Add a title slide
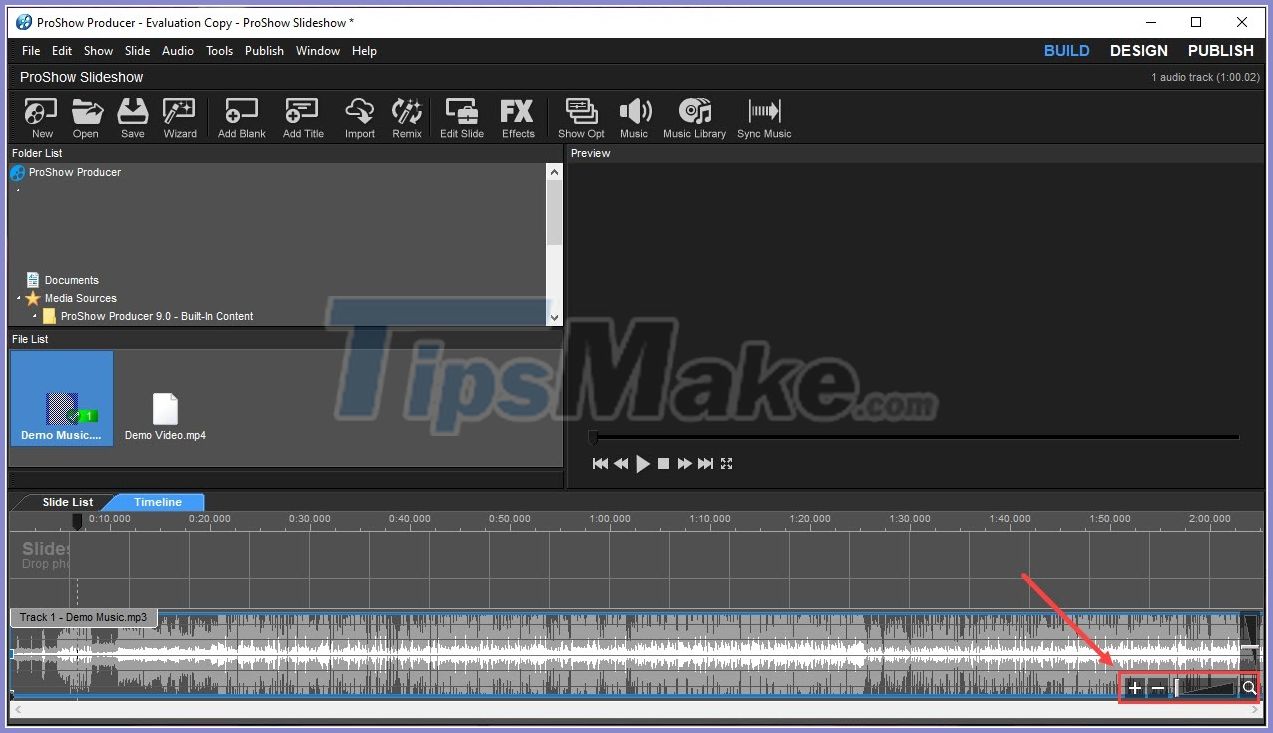The image size is (1273, 733). 302,117
